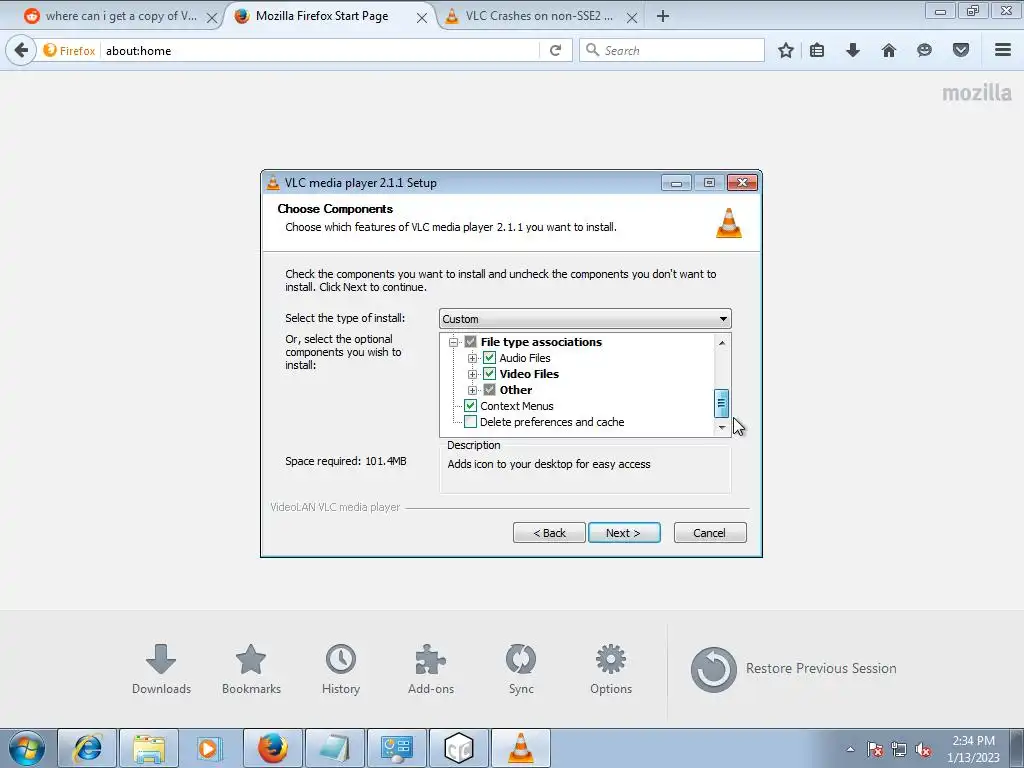This screenshot has height=768, width=1024.
Task: Click the Back button in VLC setup
Action: (x=549, y=533)
